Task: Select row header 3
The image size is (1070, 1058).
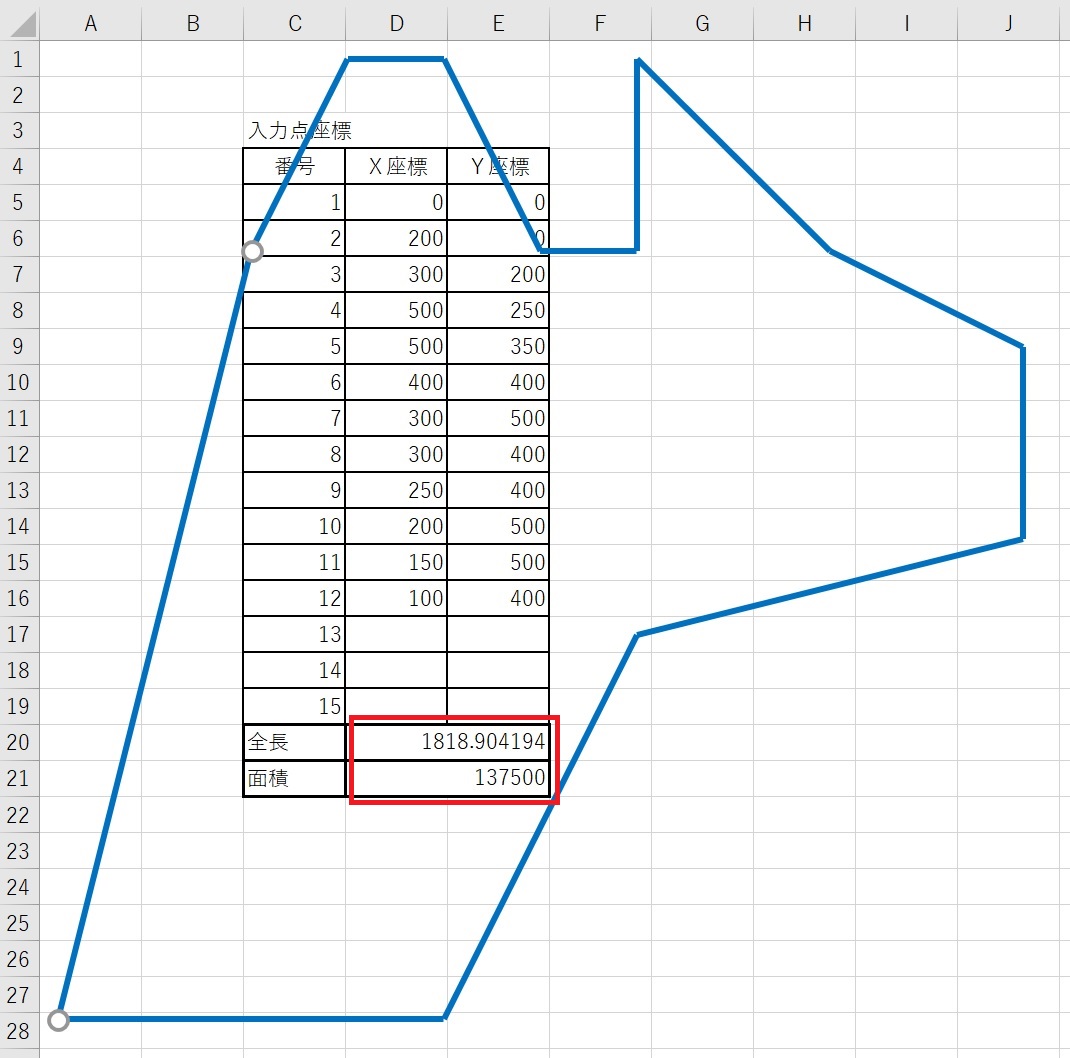Action: click(x=19, y=130)
